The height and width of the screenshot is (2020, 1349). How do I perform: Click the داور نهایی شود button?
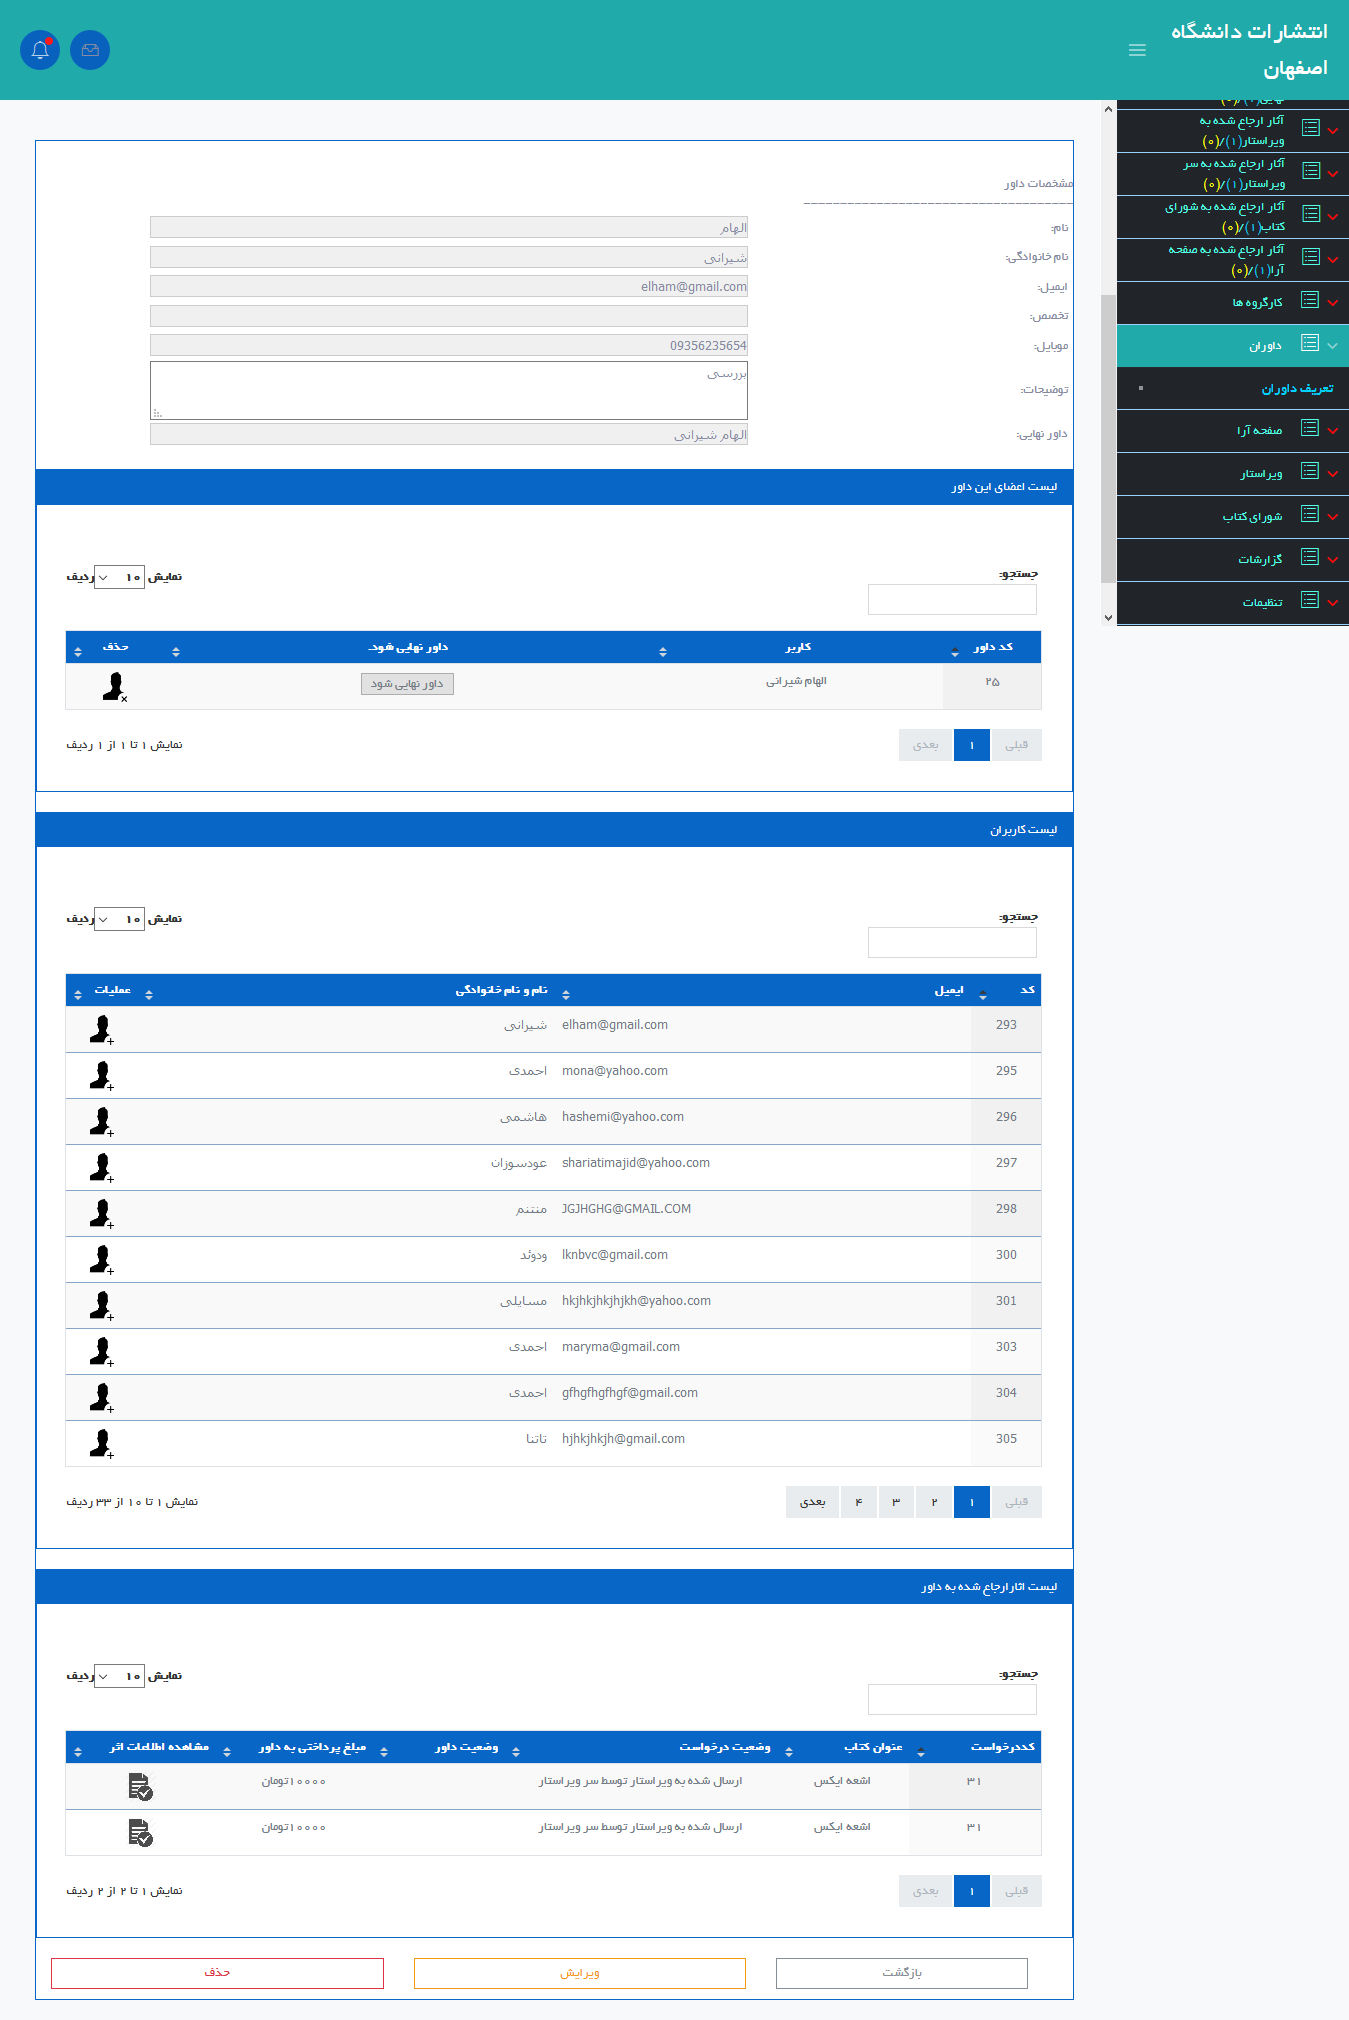click(407, 684)
